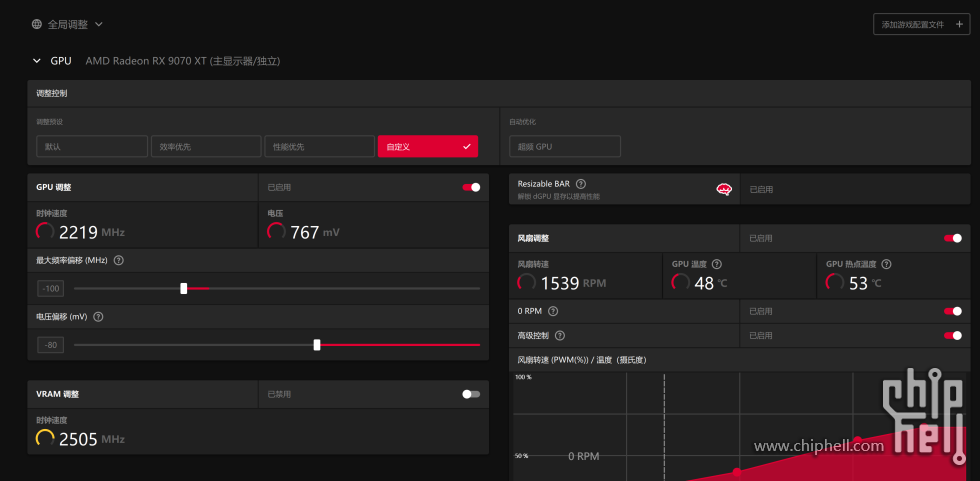Open the 全局调整 dropdown chevron
The width and height of the screenshot is (980, 481).
coord(98,24)
